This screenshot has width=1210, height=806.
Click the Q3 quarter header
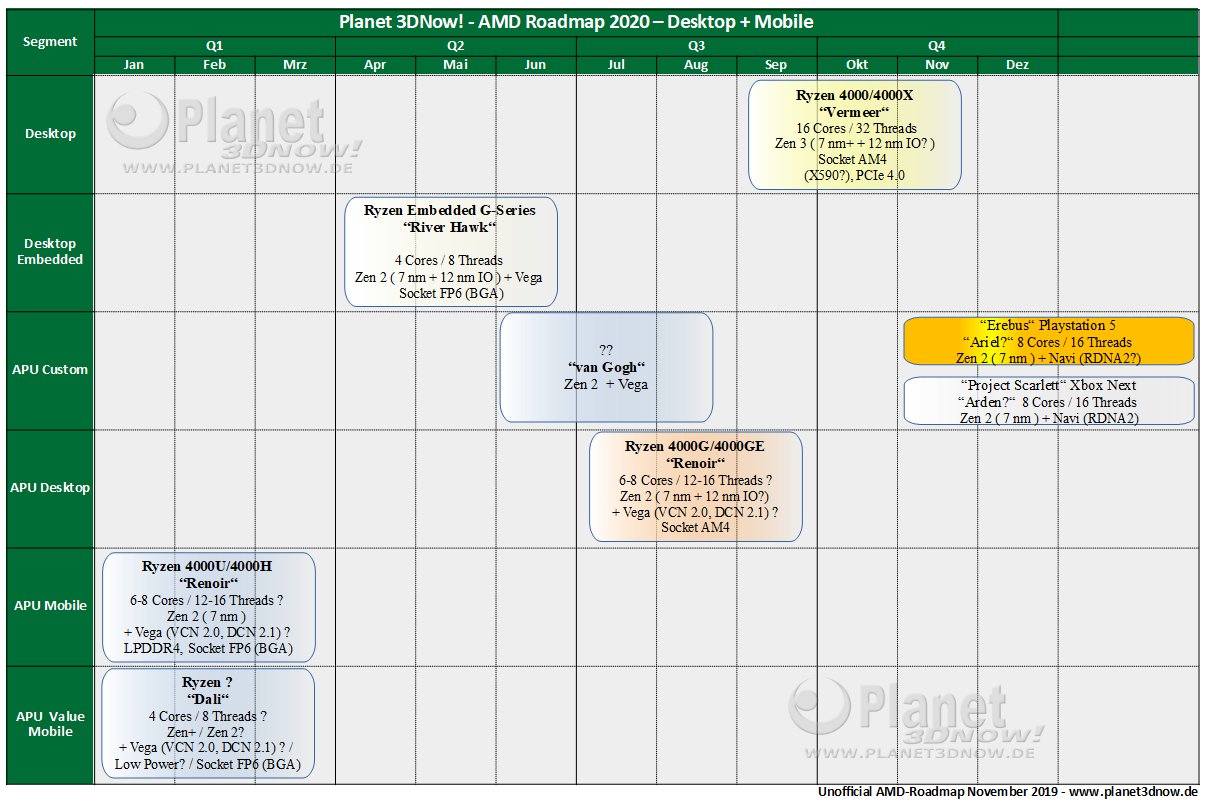[x=696, y=46]
